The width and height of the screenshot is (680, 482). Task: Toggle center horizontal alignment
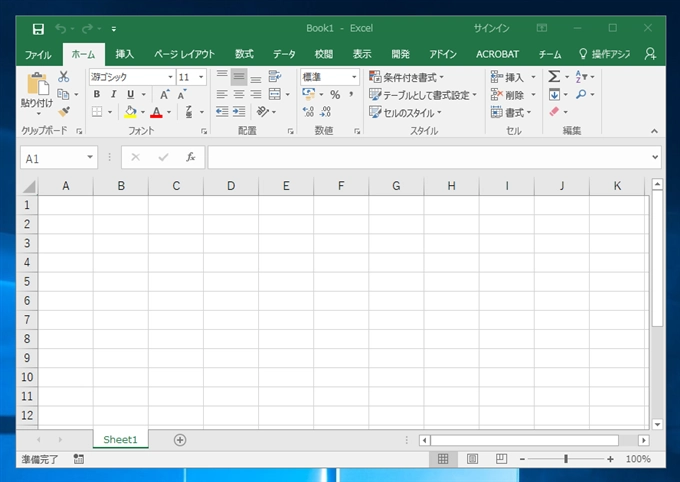click(x=239, y=94)
